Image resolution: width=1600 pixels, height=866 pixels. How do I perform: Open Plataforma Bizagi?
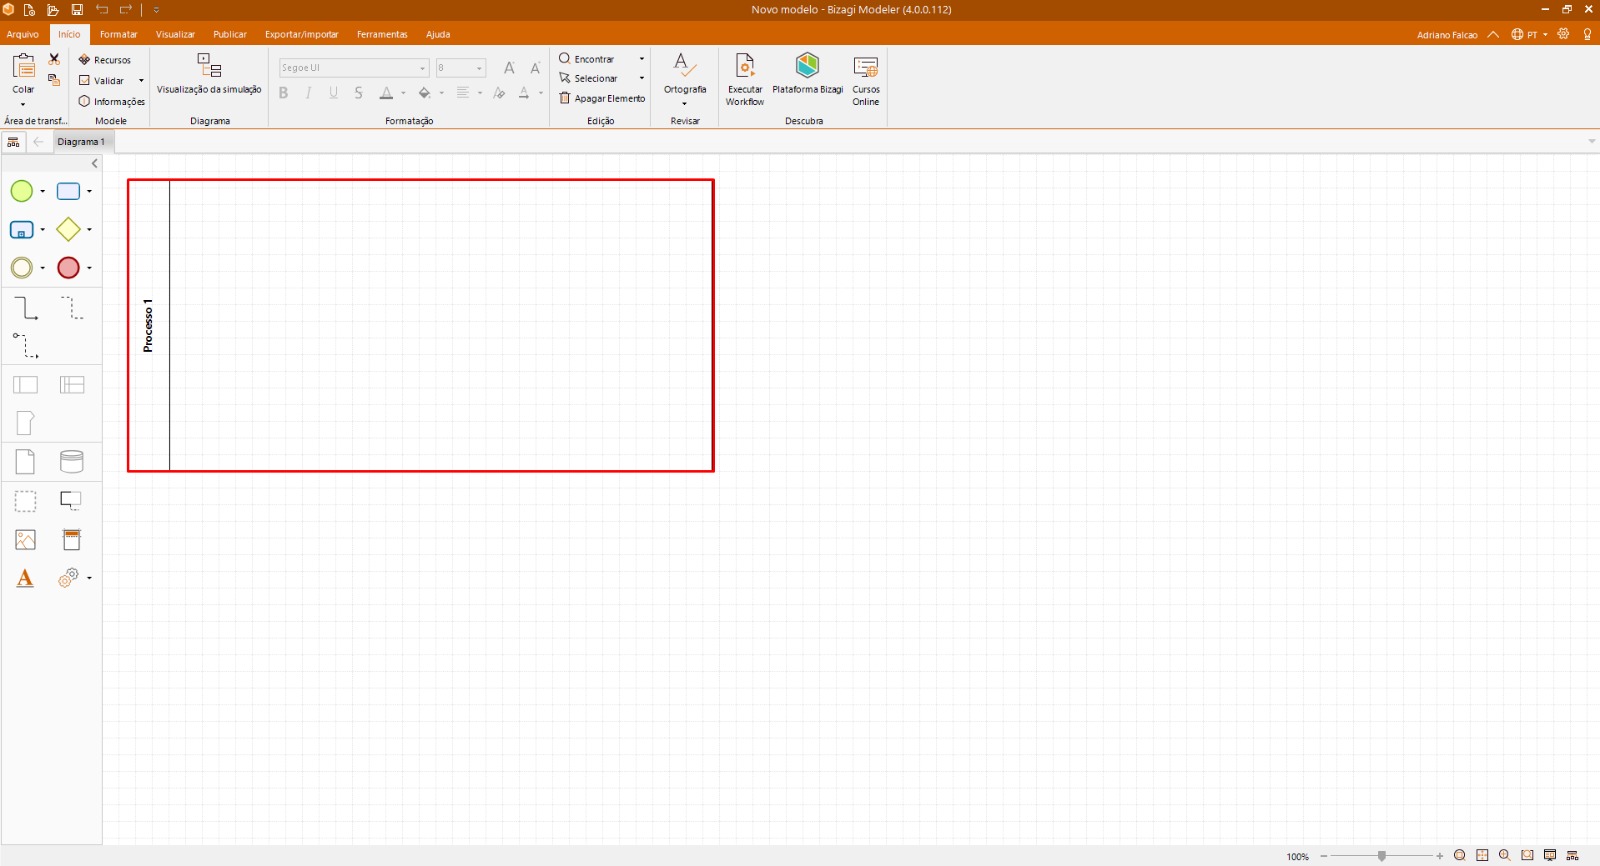(x=808, y=75)
